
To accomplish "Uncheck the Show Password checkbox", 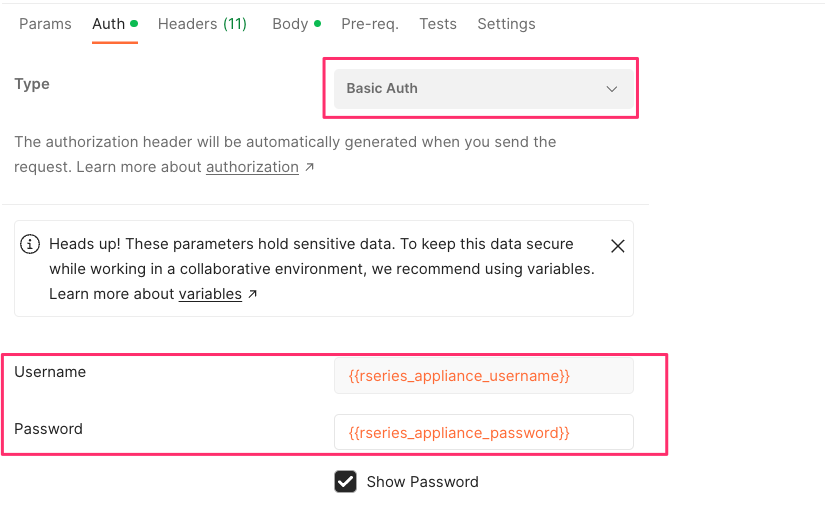I will 345,481.
